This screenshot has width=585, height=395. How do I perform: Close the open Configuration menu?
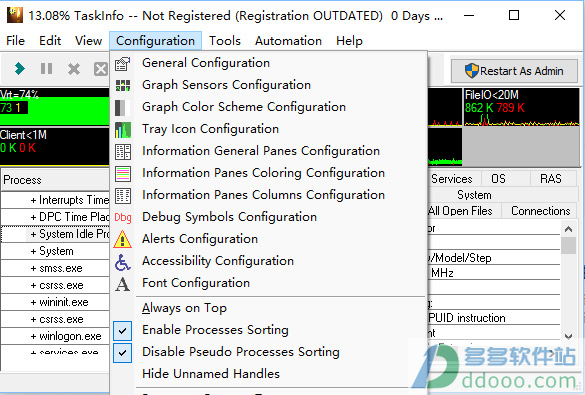coord(155,41)
